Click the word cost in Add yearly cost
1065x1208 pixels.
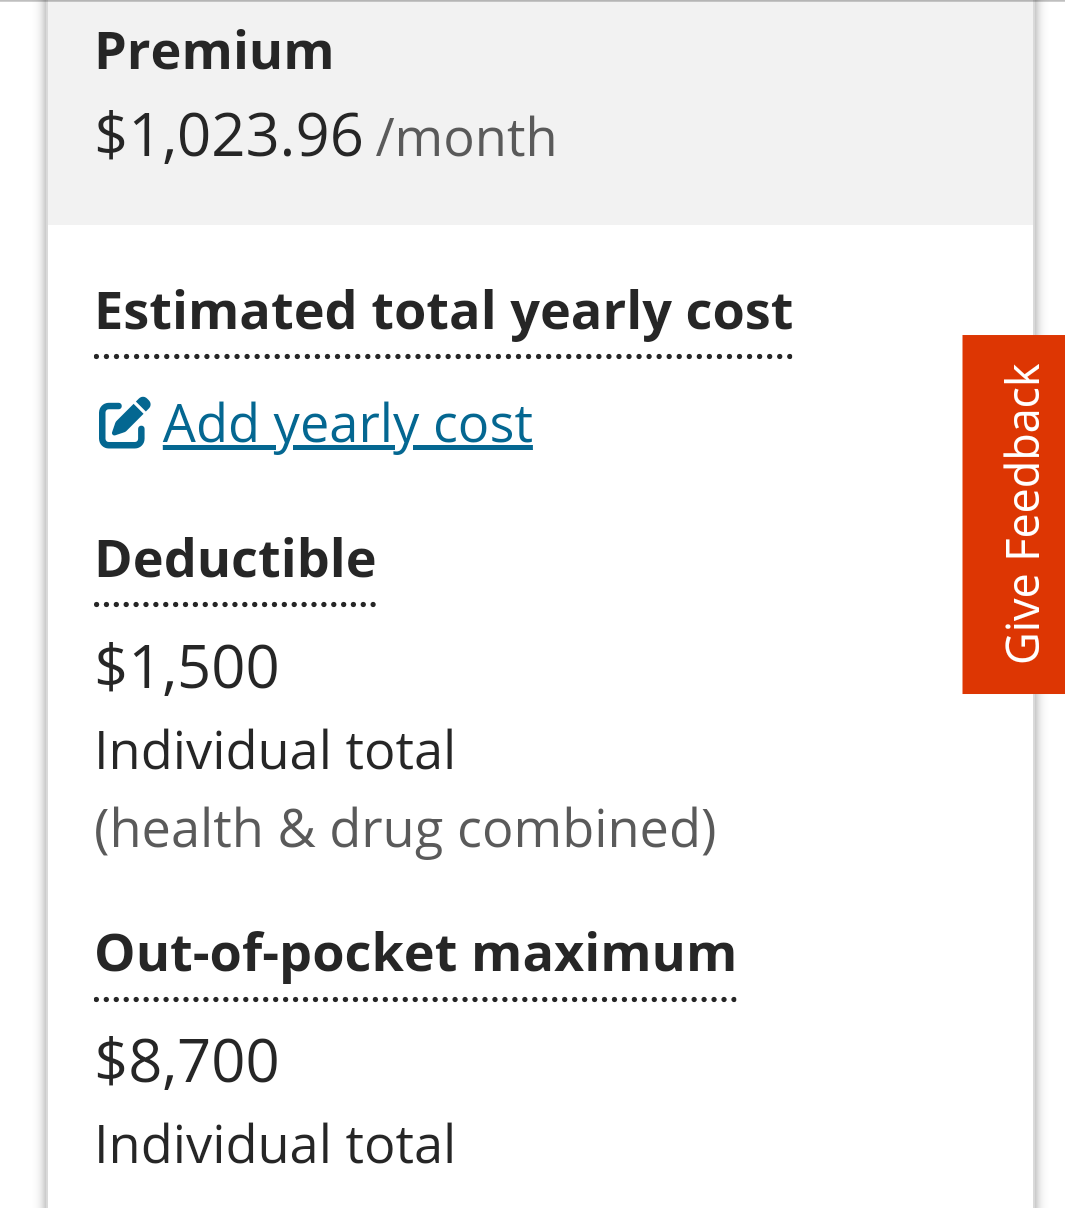click(483, 424)
